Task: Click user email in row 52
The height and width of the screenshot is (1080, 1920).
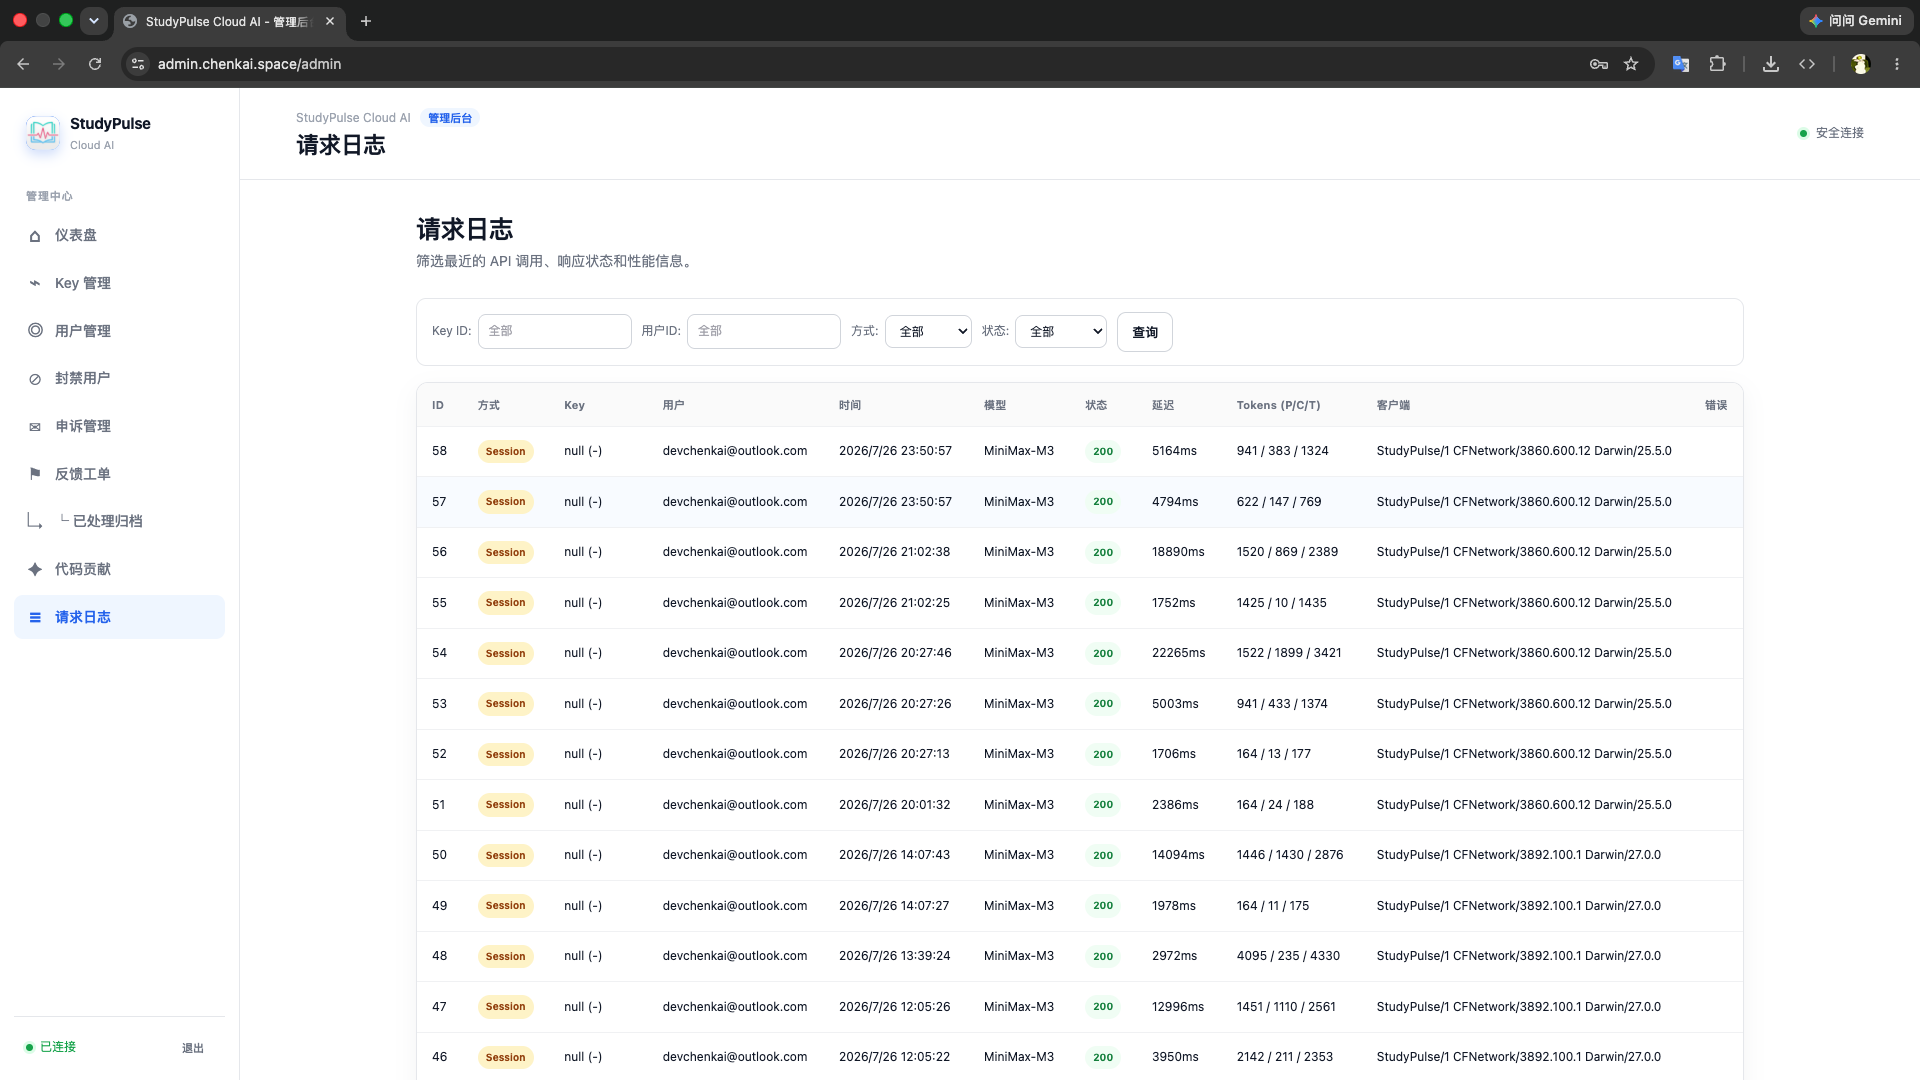Action: coord(734,754)
